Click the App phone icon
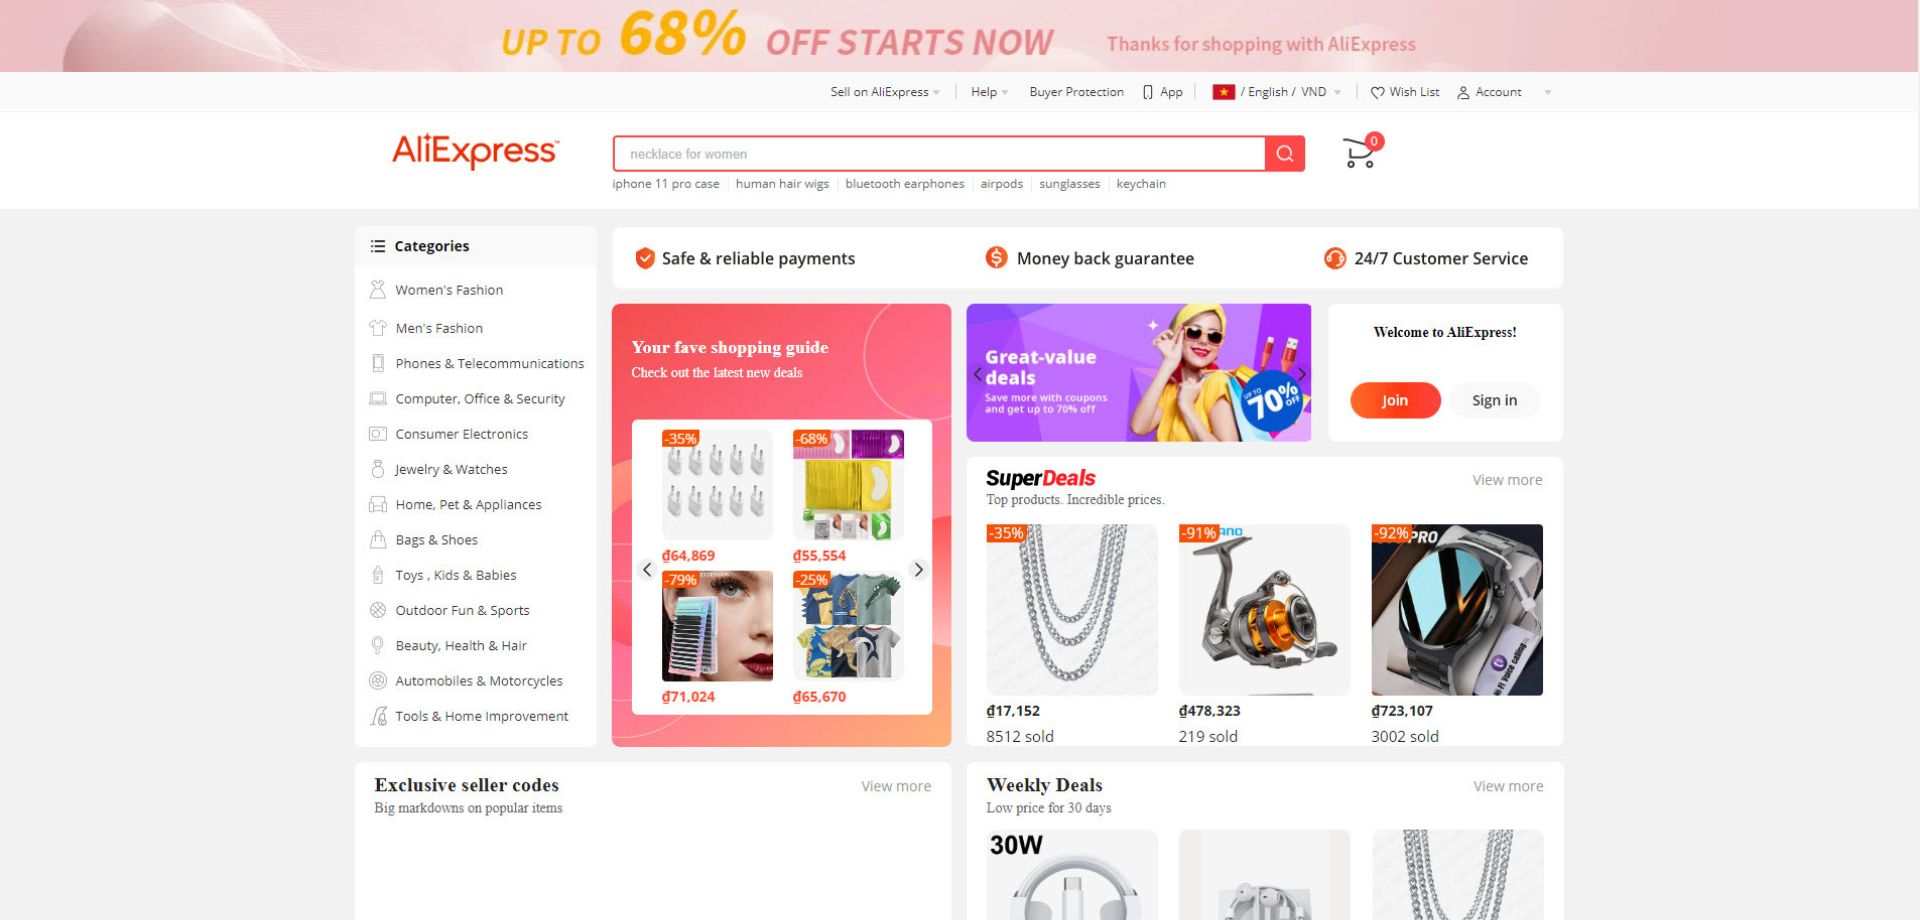The height and width of the screenshot is (920, 1920). point(1148,92)
